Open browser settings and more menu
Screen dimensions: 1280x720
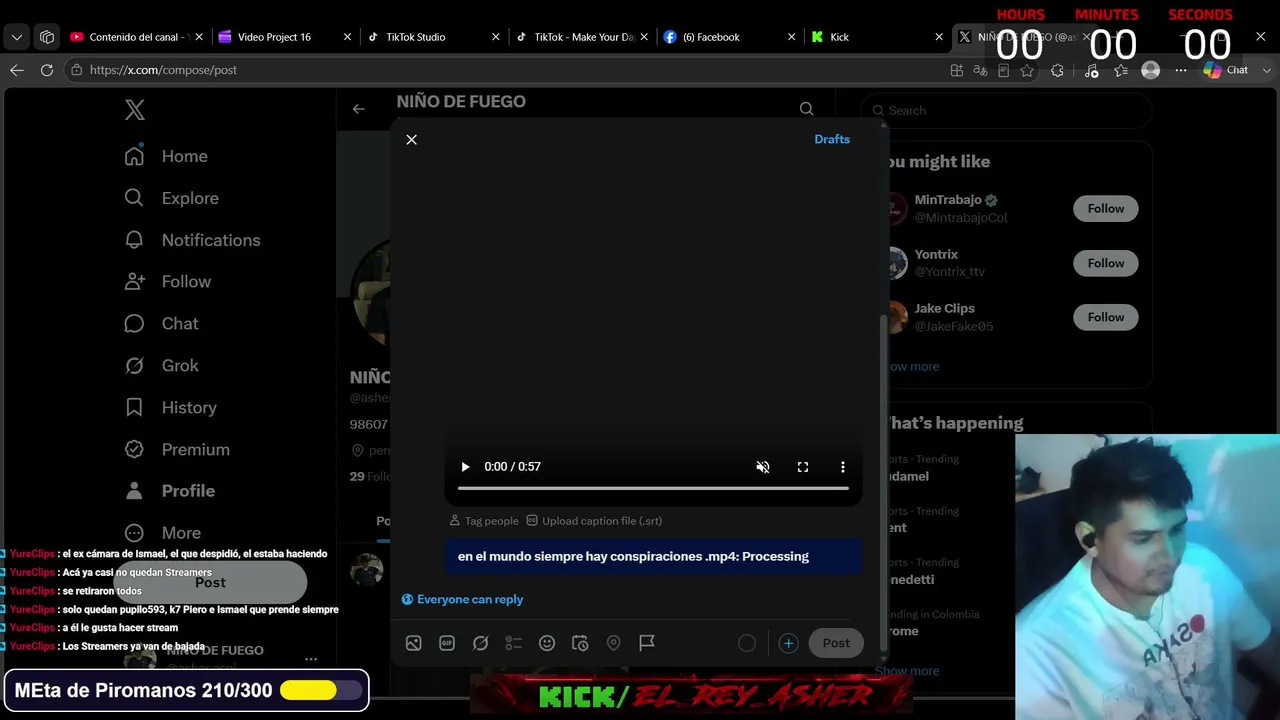click(x=1181, y=70)
